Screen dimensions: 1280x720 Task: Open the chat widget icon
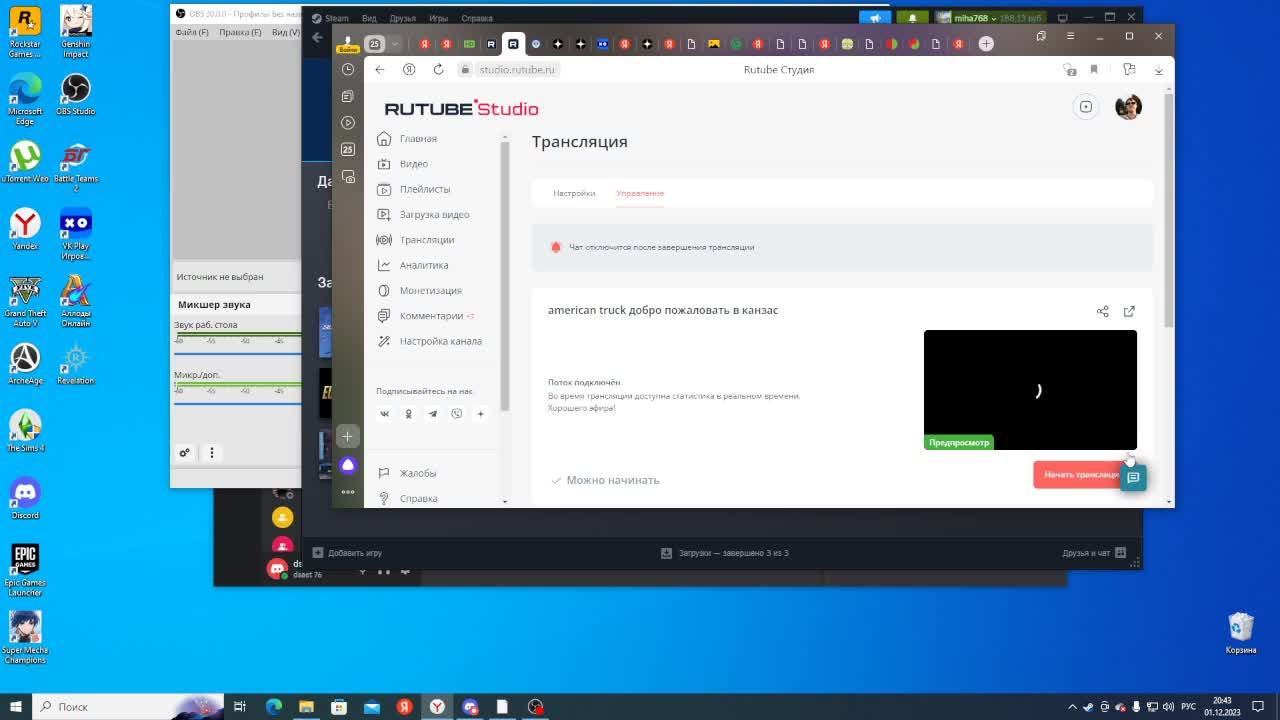pos(1133,478)
